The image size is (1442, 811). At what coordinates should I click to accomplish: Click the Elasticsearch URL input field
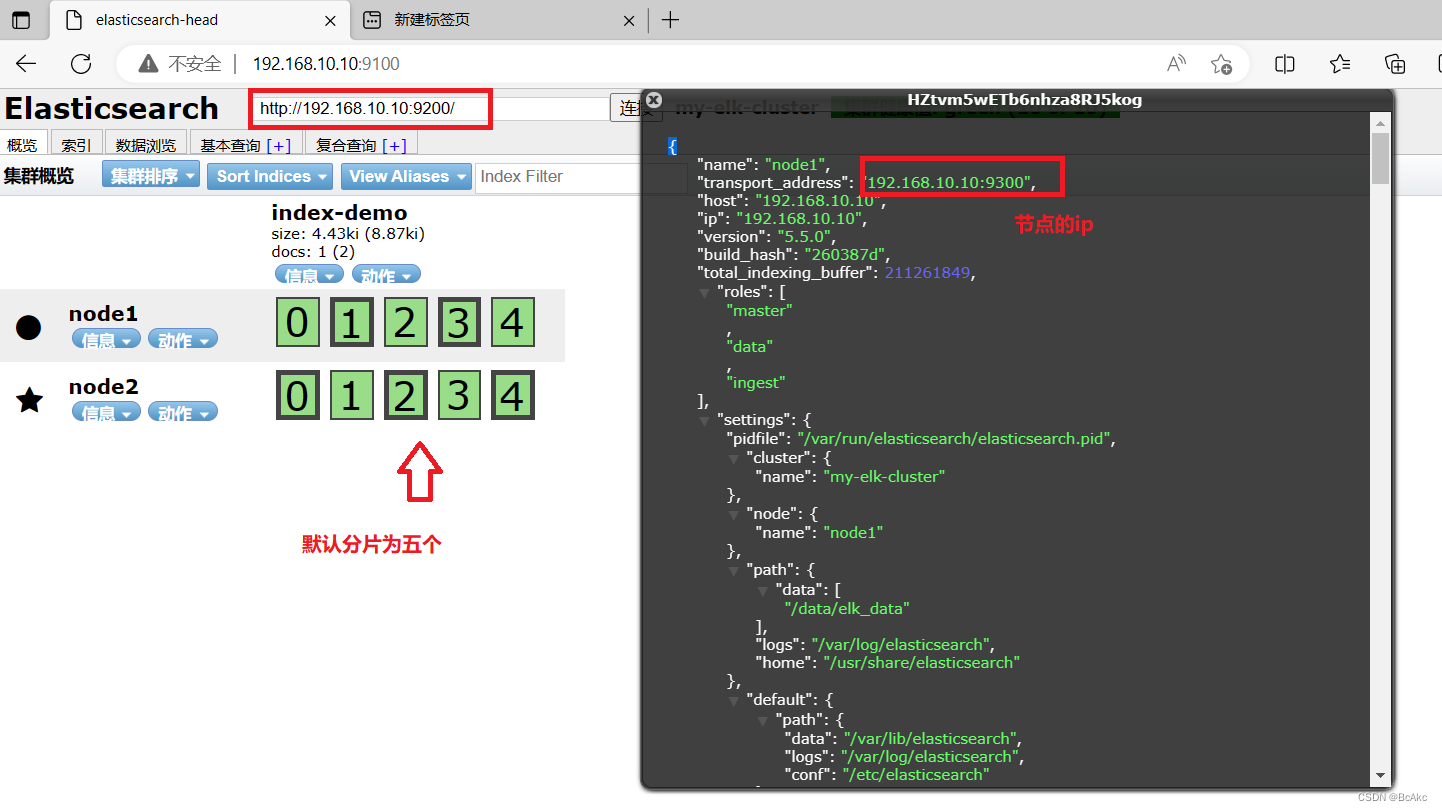(428, 108)
